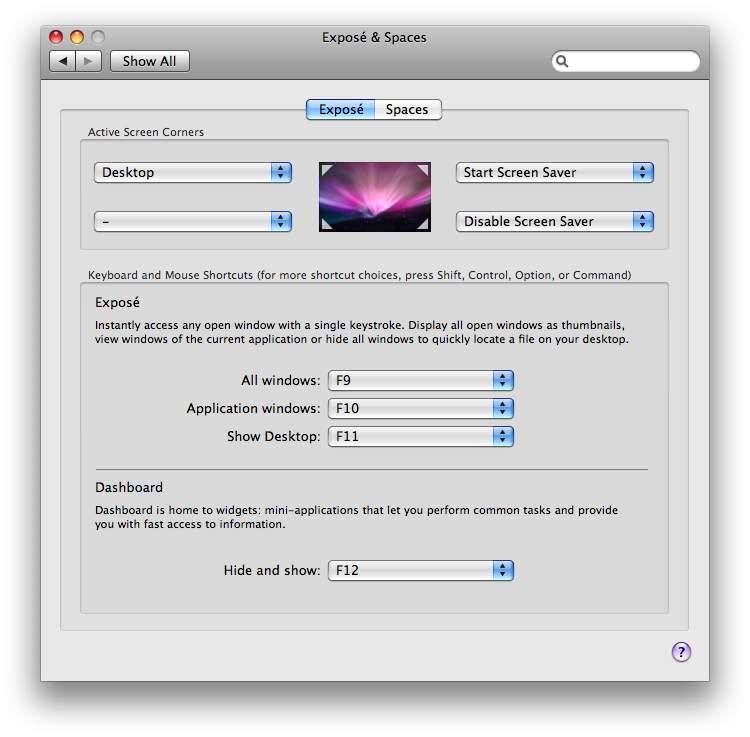This screenshot has height=737, width=750.
Task: Click the Active Screen Corners label
Action: 146,132
